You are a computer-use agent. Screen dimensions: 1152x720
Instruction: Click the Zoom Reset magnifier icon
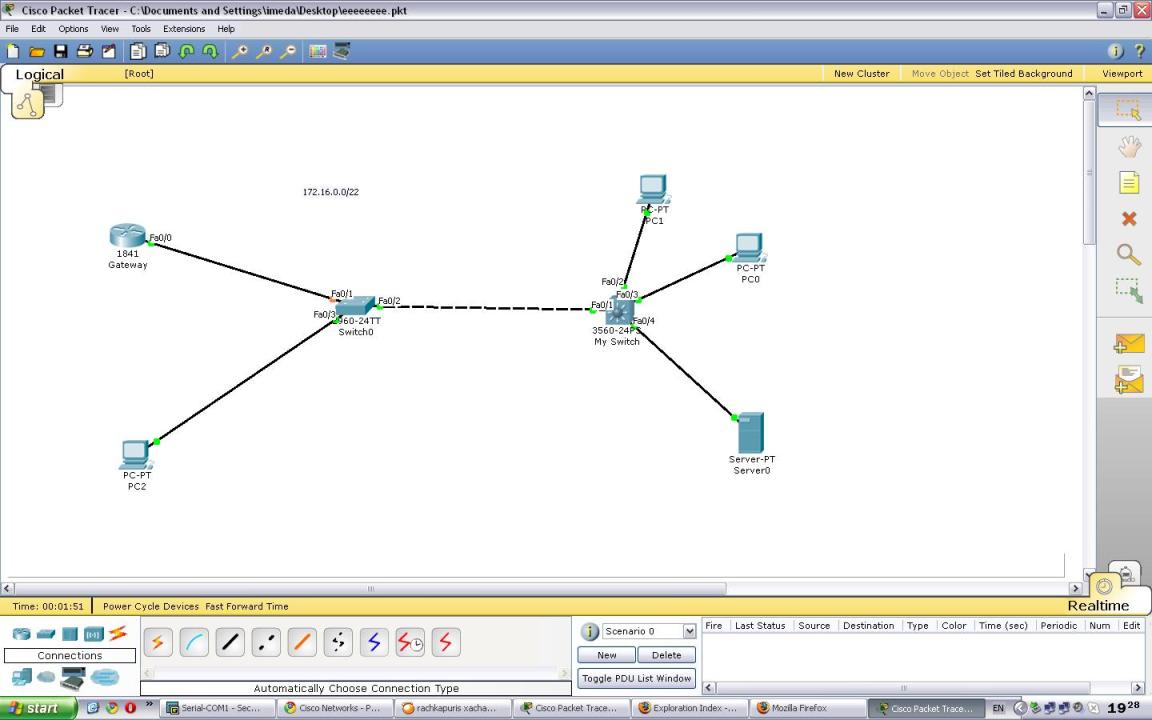pyautogui.click(x=264, y=51)
